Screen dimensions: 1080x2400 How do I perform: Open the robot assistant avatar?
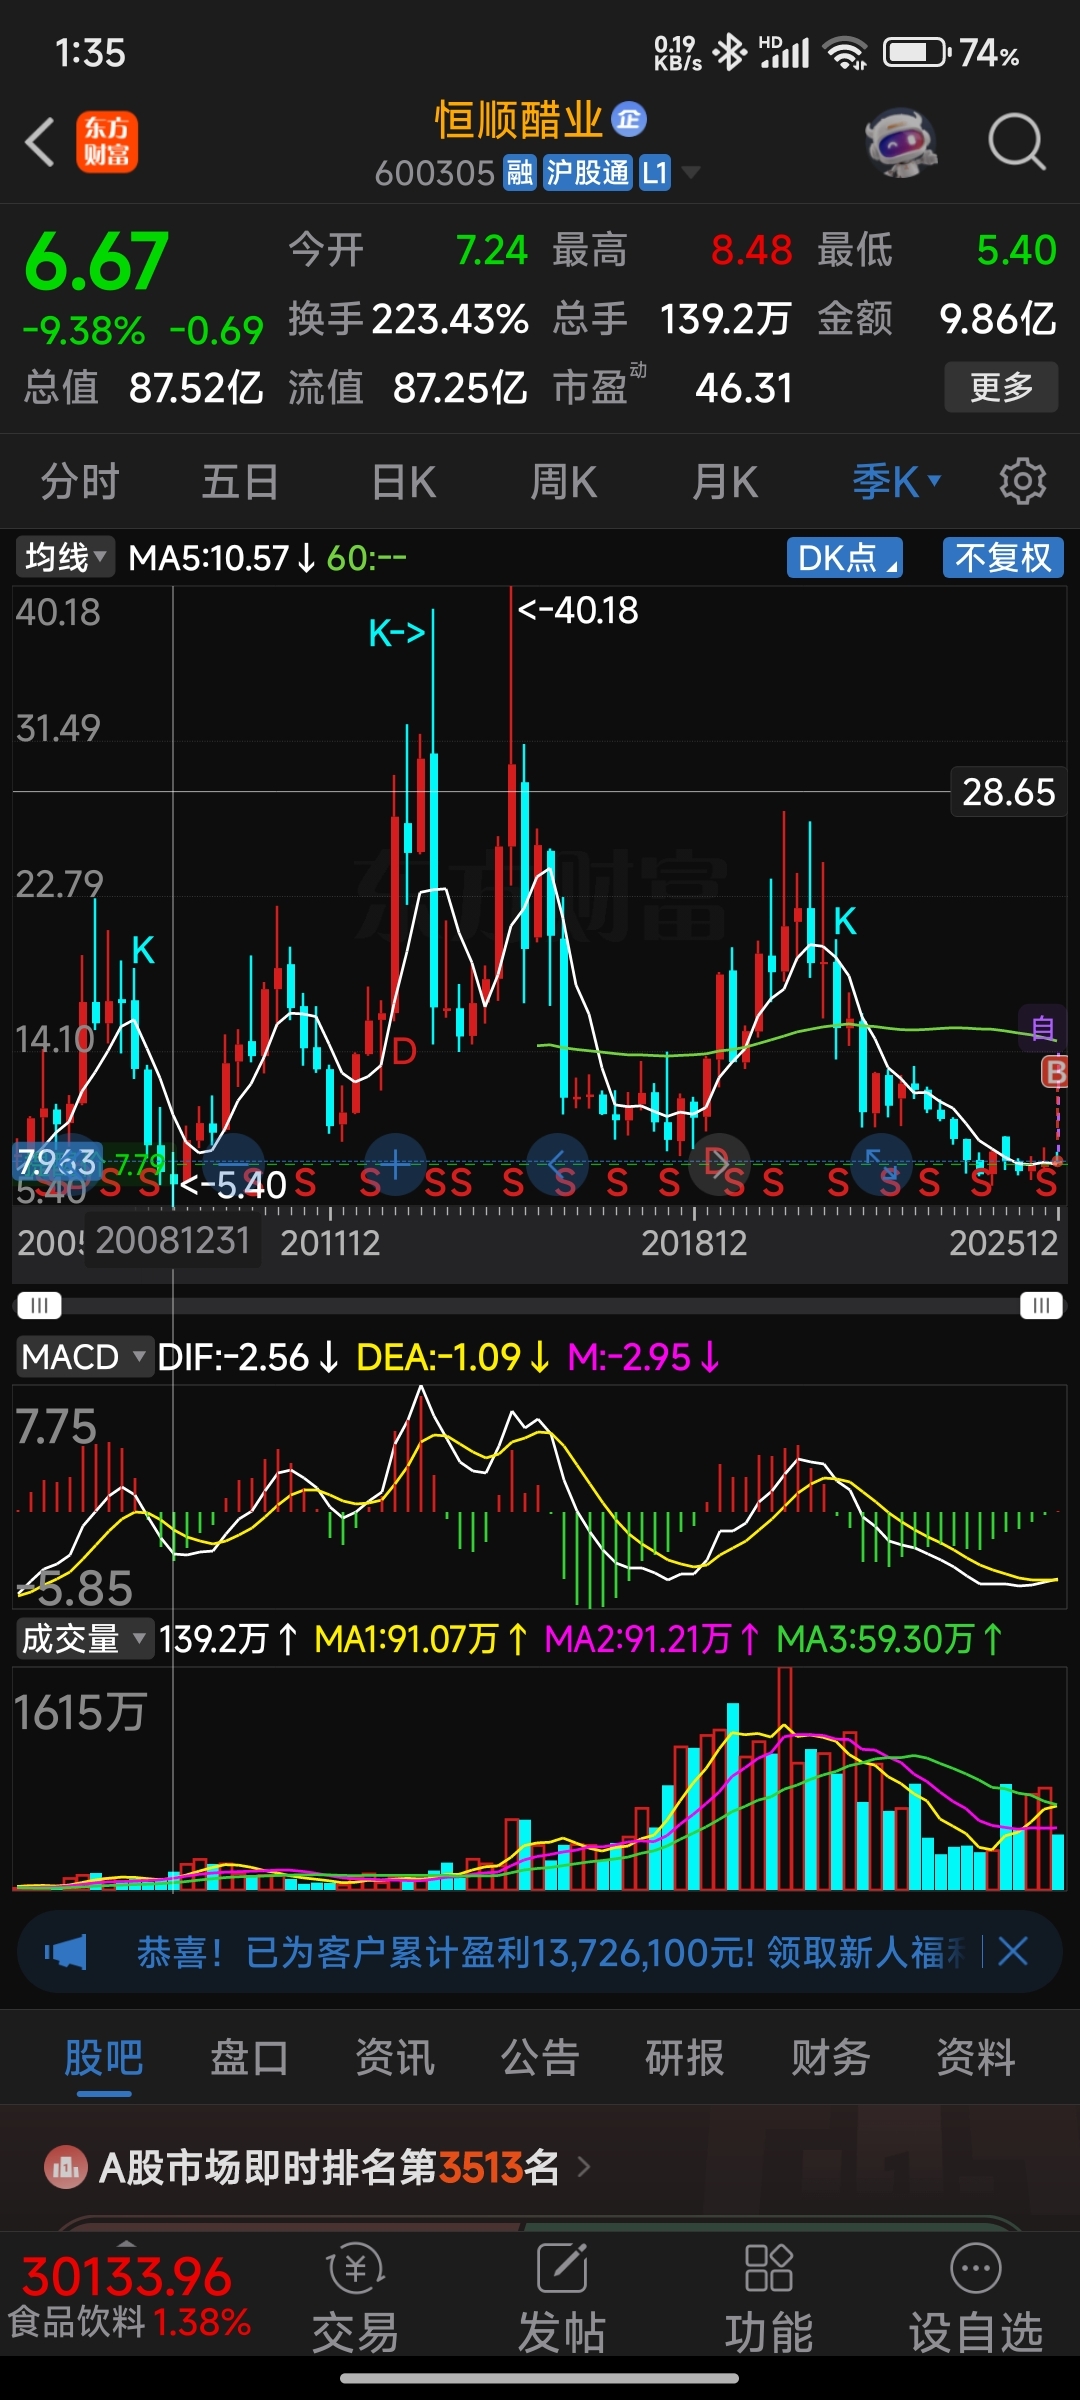pyautogui.click(x=901, y=142)
